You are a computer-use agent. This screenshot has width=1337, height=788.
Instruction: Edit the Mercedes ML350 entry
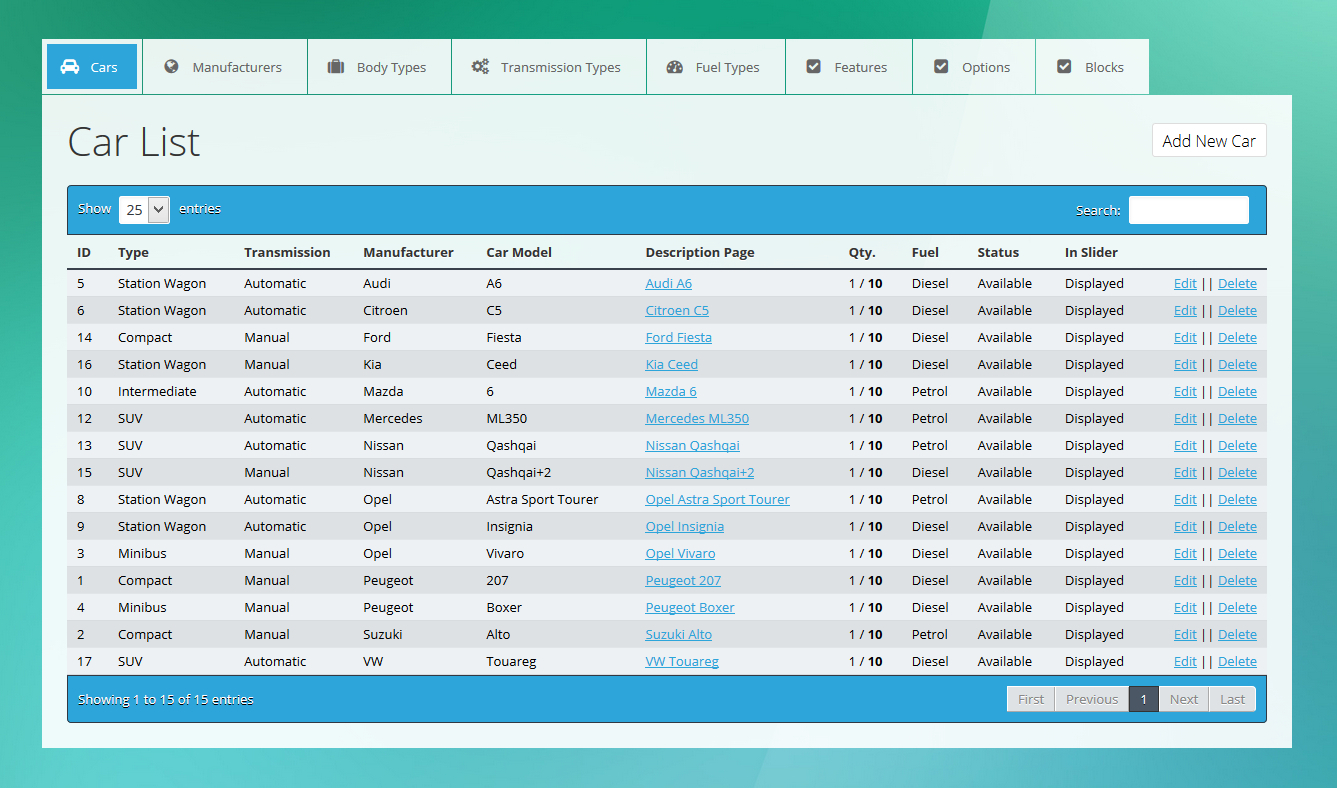pos(1185,418)
